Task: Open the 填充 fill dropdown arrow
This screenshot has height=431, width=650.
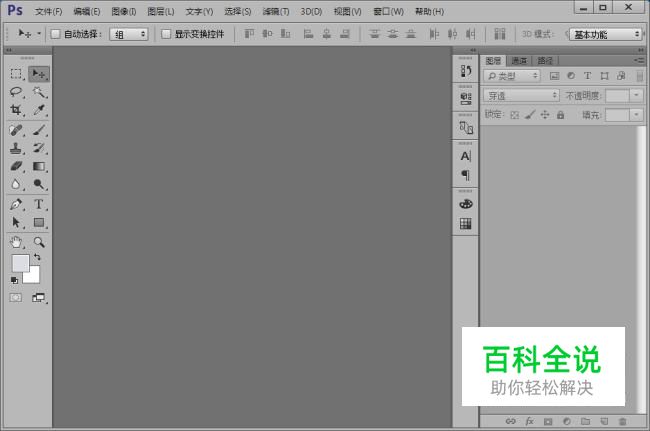Action: click(636, 115)
